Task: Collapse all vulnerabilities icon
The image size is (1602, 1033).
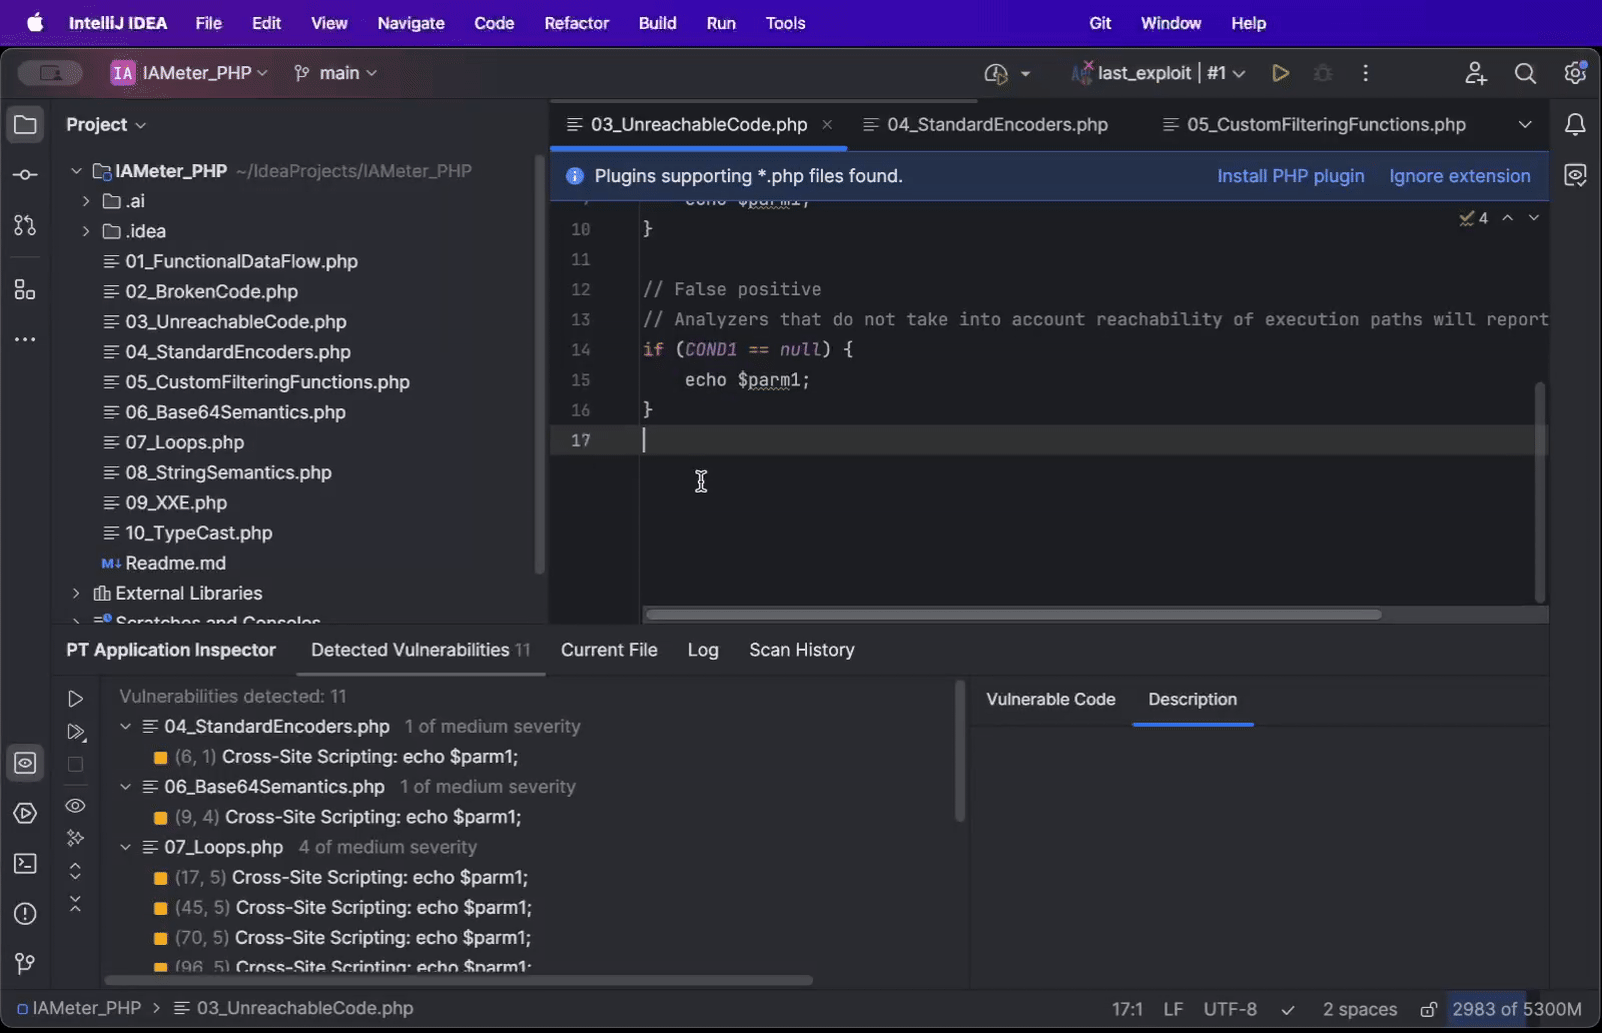Action: click(75, 904)
